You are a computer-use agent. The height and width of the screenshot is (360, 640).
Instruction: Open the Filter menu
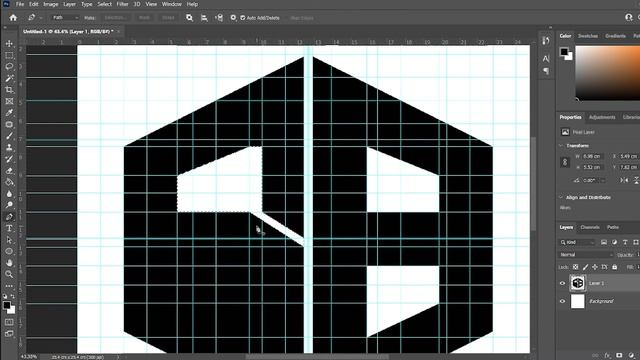point(122,4)
